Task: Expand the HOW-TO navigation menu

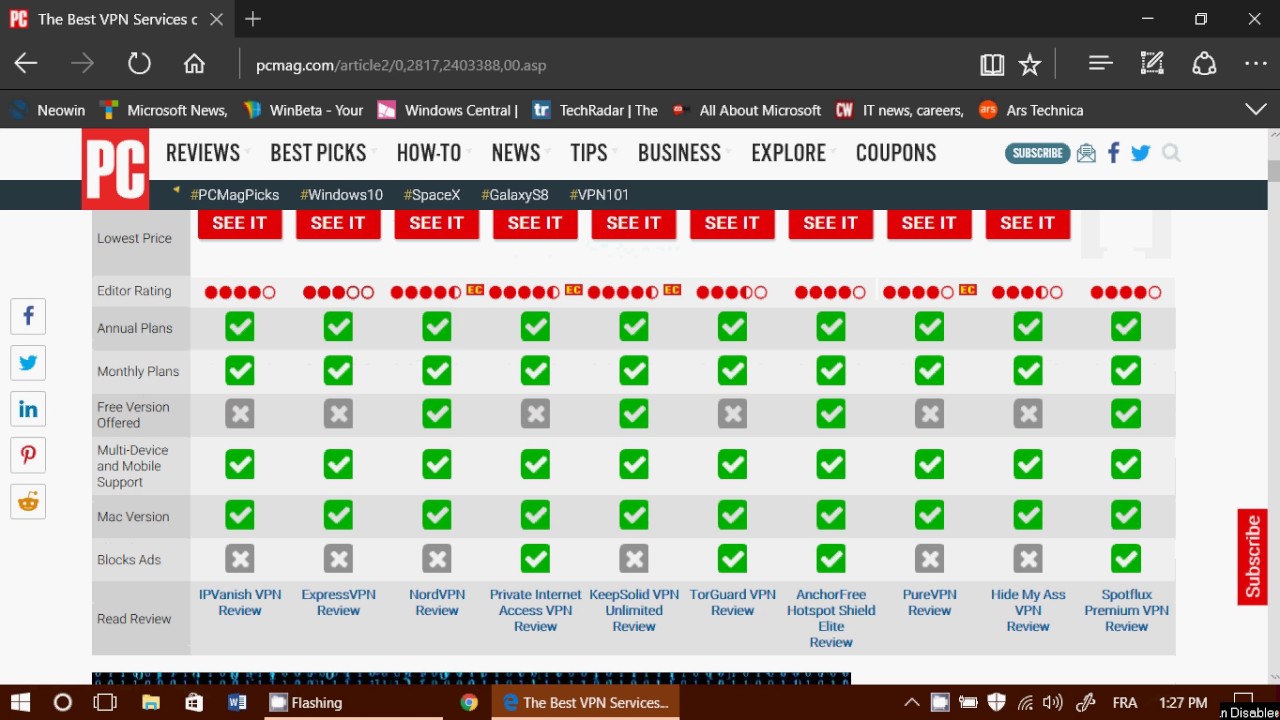Action: (429, 153)
